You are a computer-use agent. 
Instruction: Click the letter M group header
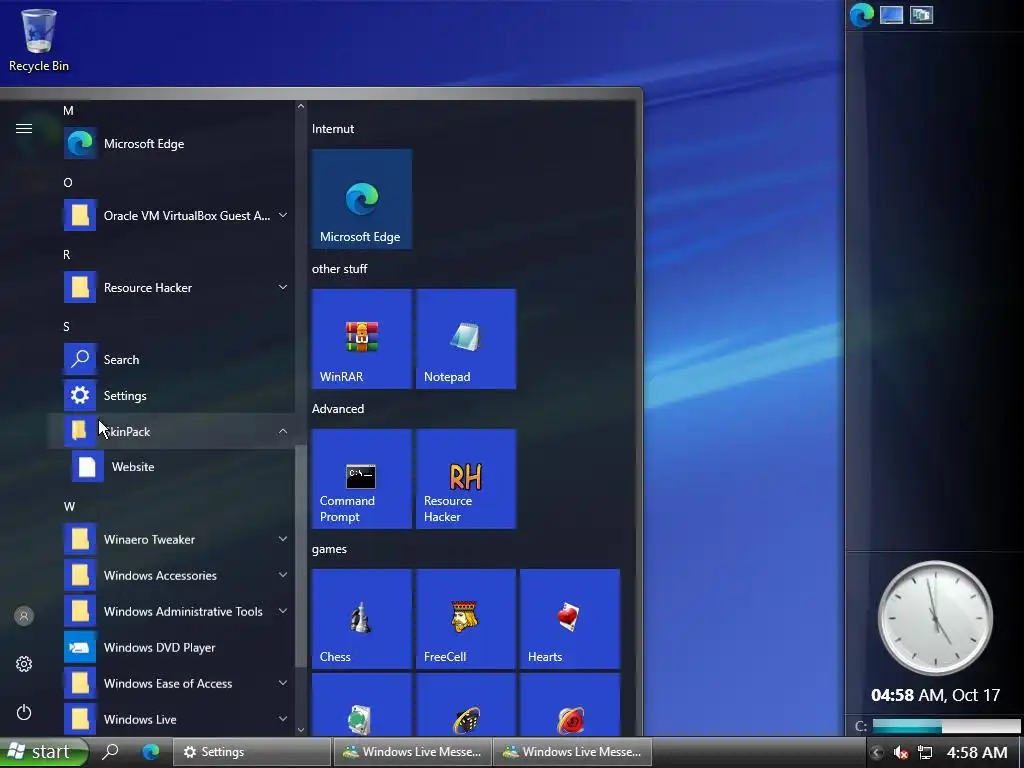[x=69, y=111]
